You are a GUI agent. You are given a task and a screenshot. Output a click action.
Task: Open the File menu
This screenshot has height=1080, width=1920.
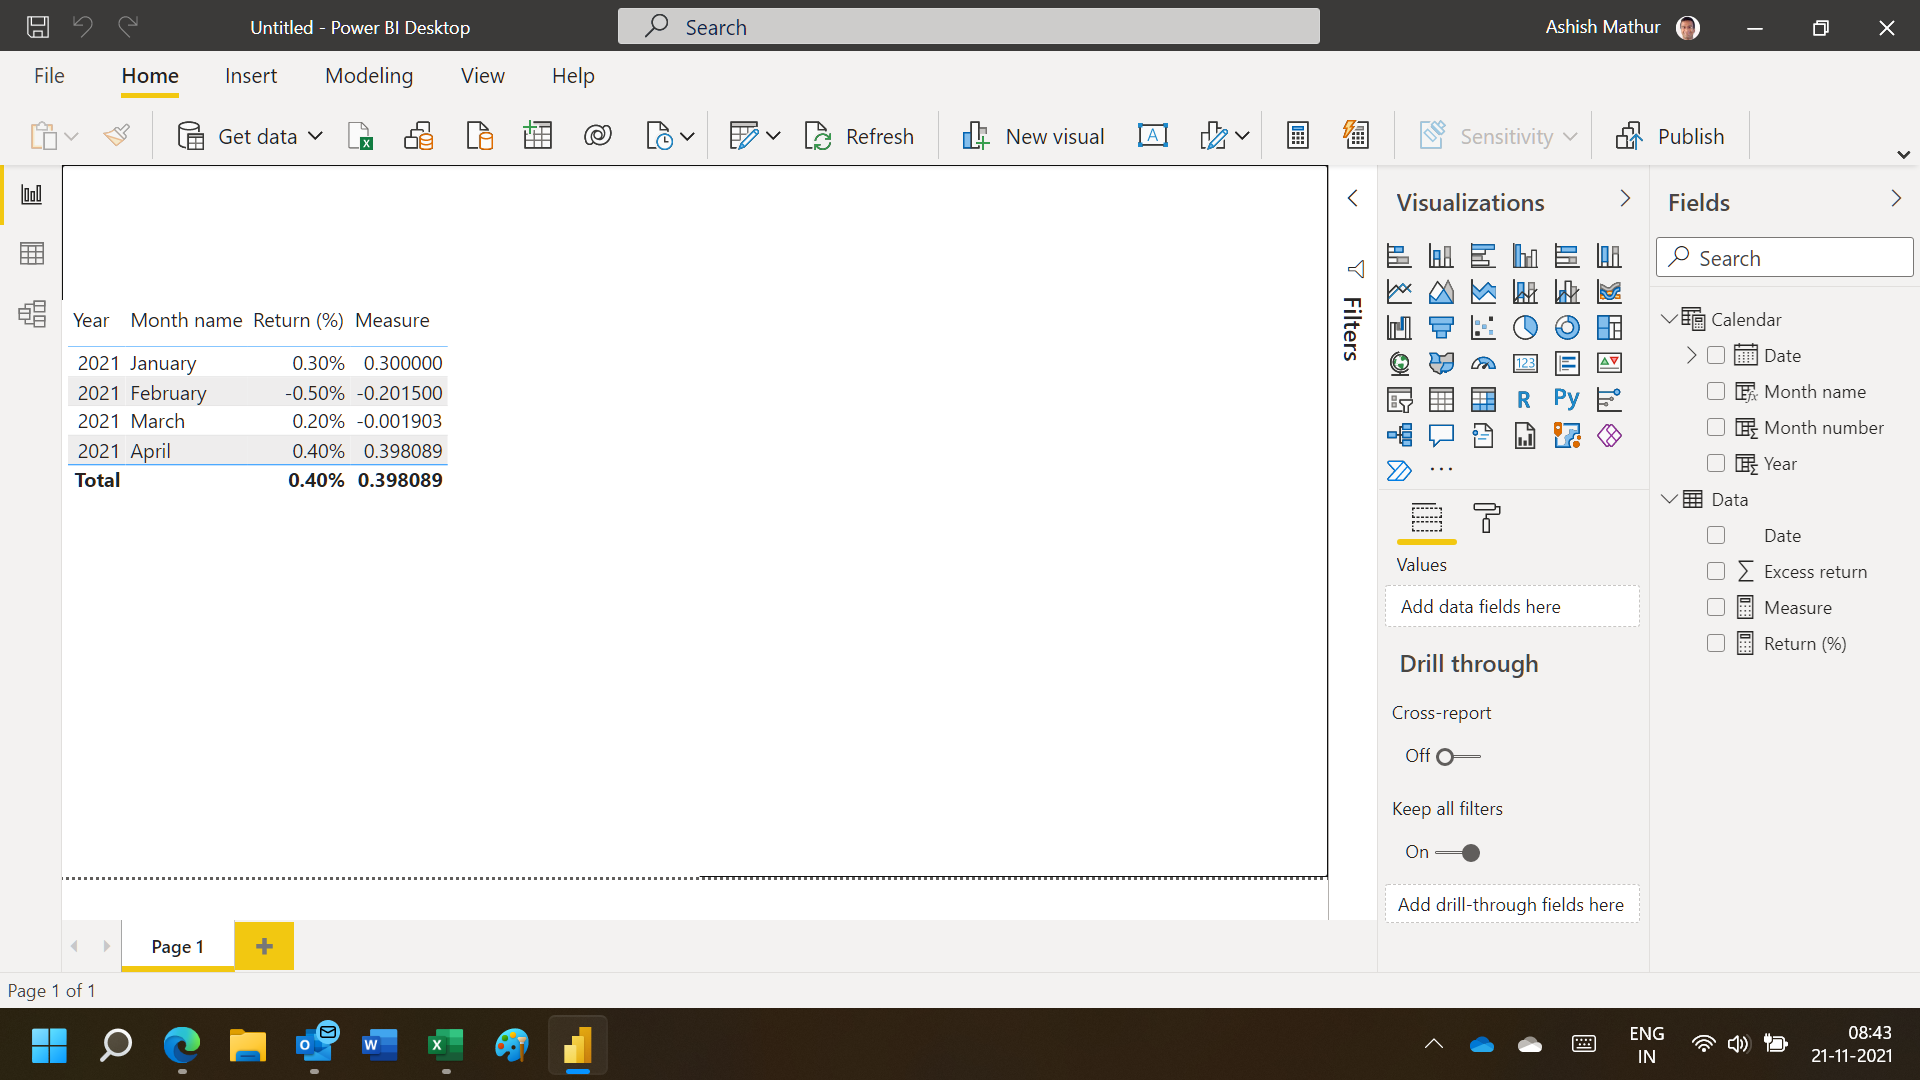click(49, 76)
